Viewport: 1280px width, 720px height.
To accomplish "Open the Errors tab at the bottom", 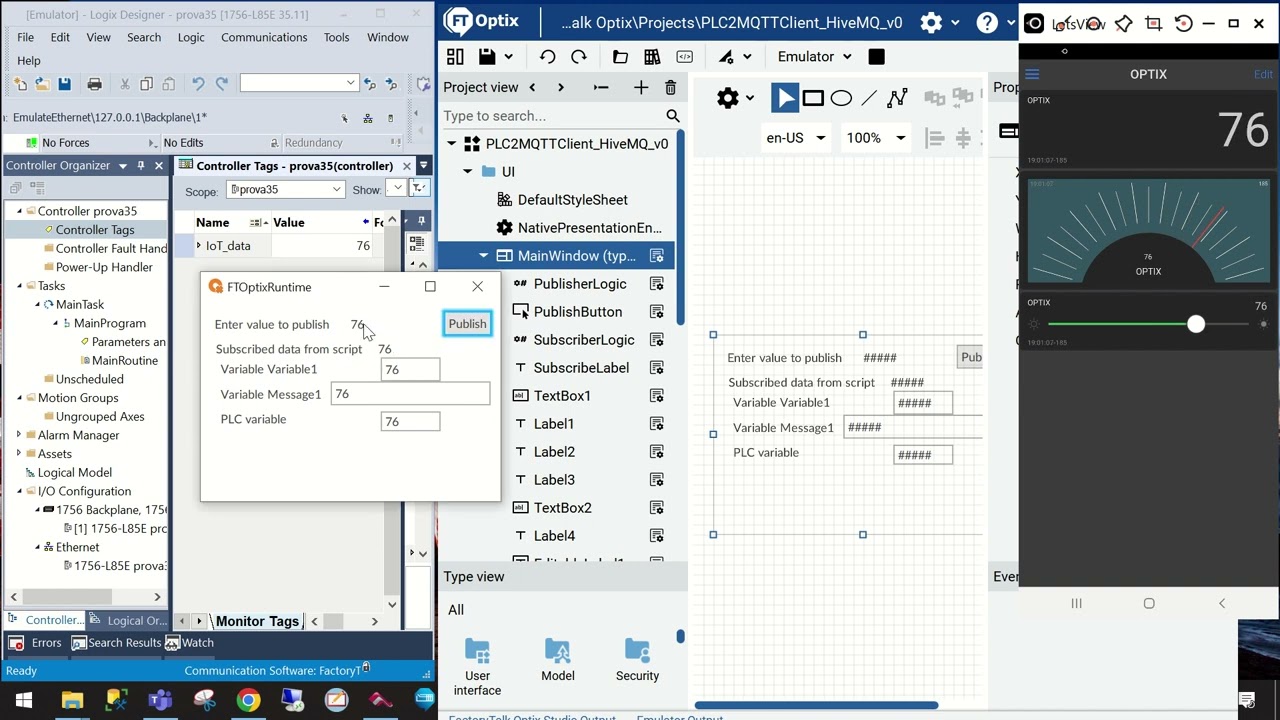I will [x=37, y=643].
